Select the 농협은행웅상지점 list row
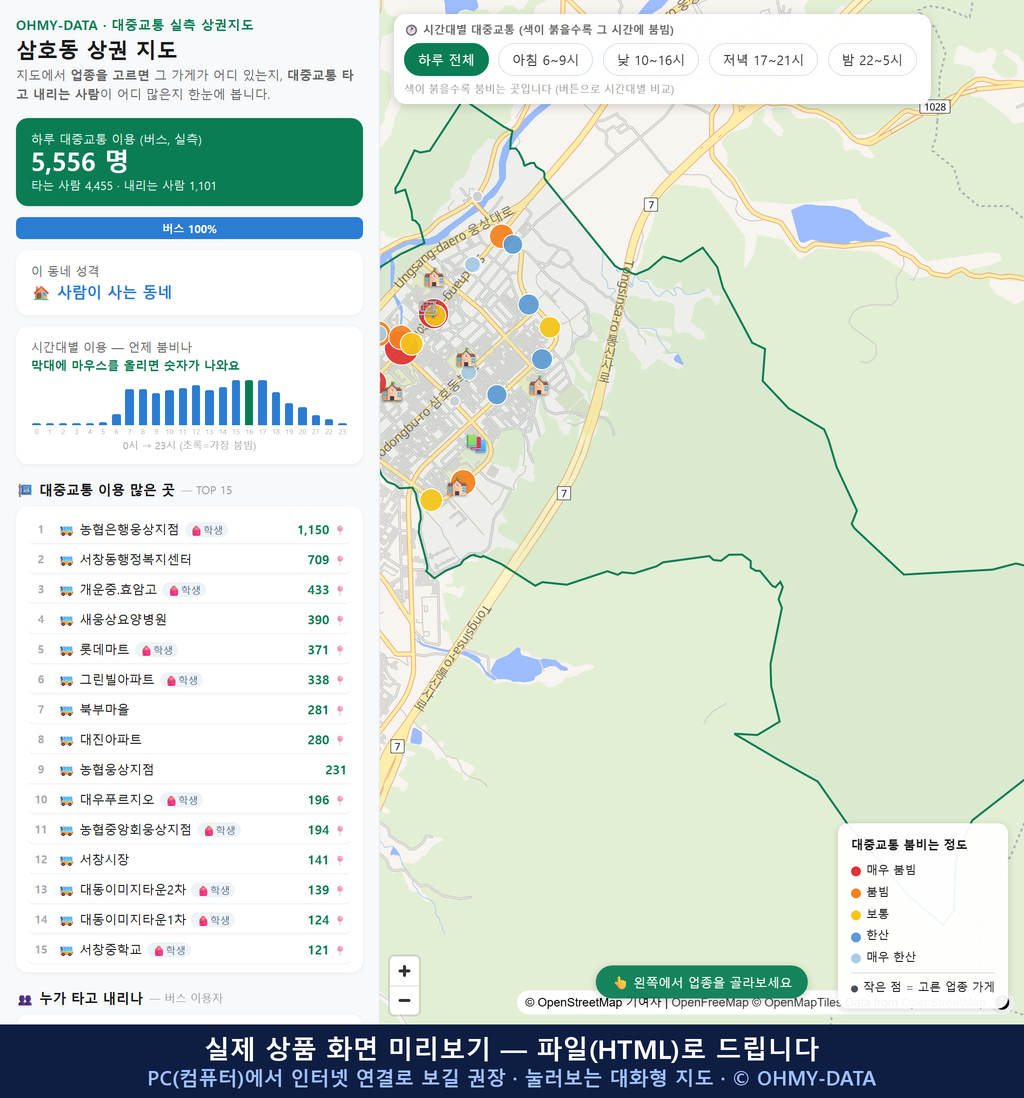 point(189,530)
